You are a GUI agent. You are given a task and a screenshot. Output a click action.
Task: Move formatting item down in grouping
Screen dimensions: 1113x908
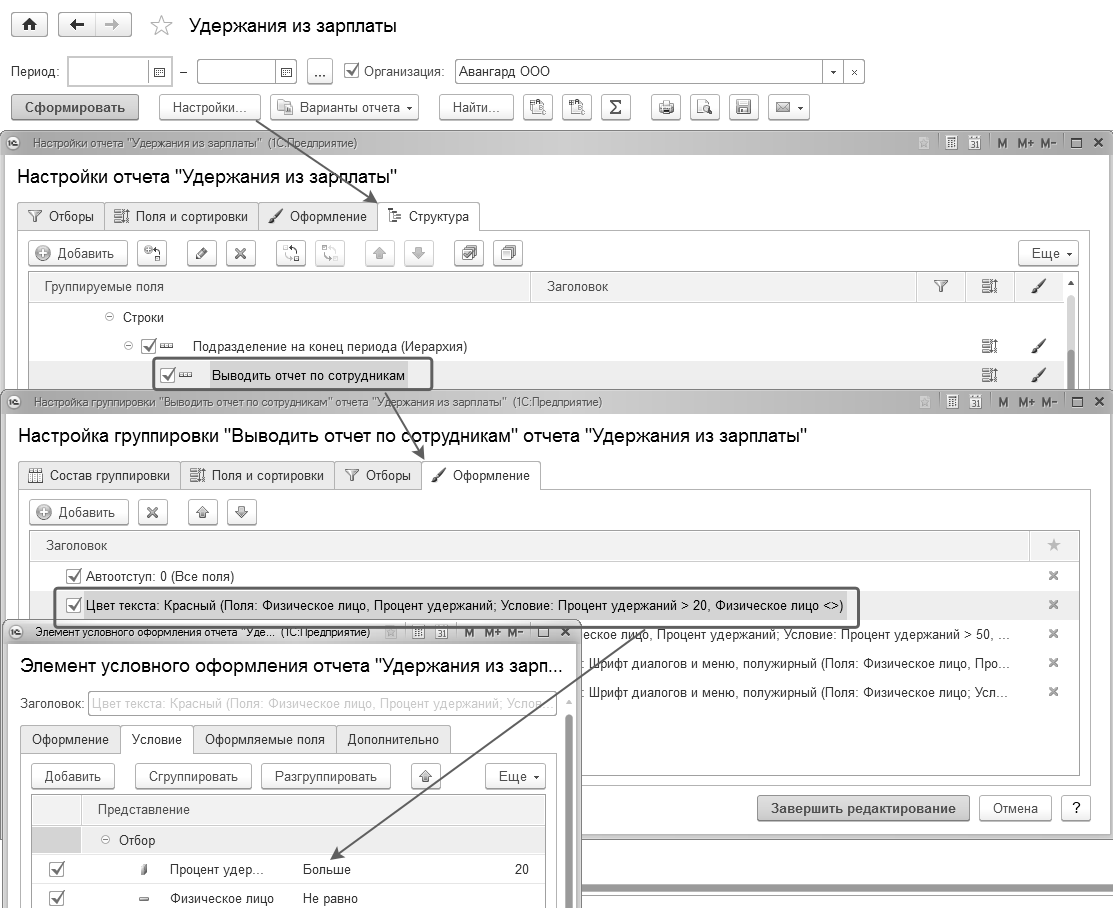point(241,513)
